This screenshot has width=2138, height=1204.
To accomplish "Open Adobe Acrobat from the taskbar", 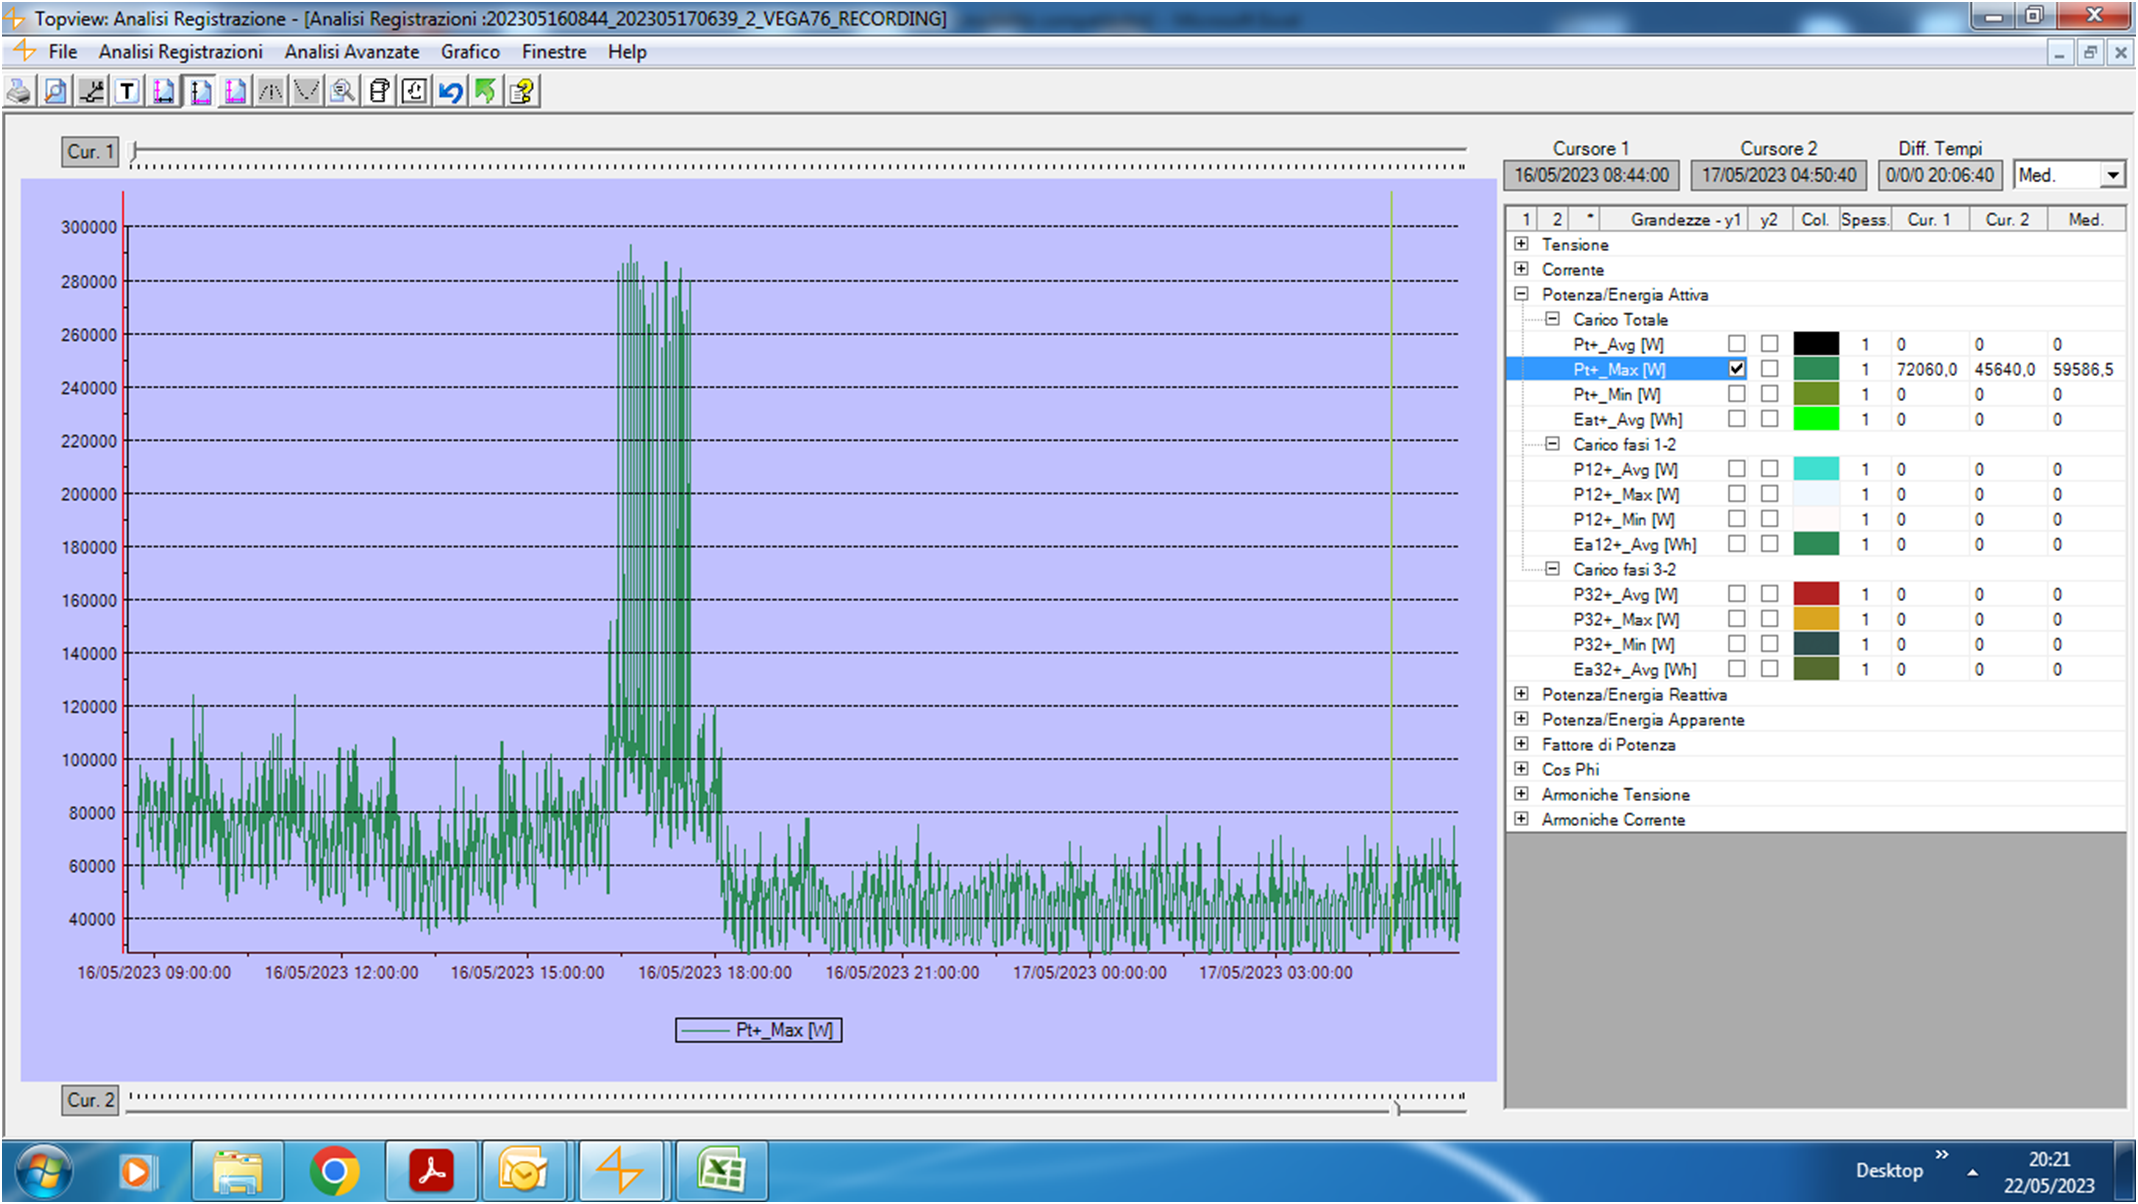I will click(431, 1171).
